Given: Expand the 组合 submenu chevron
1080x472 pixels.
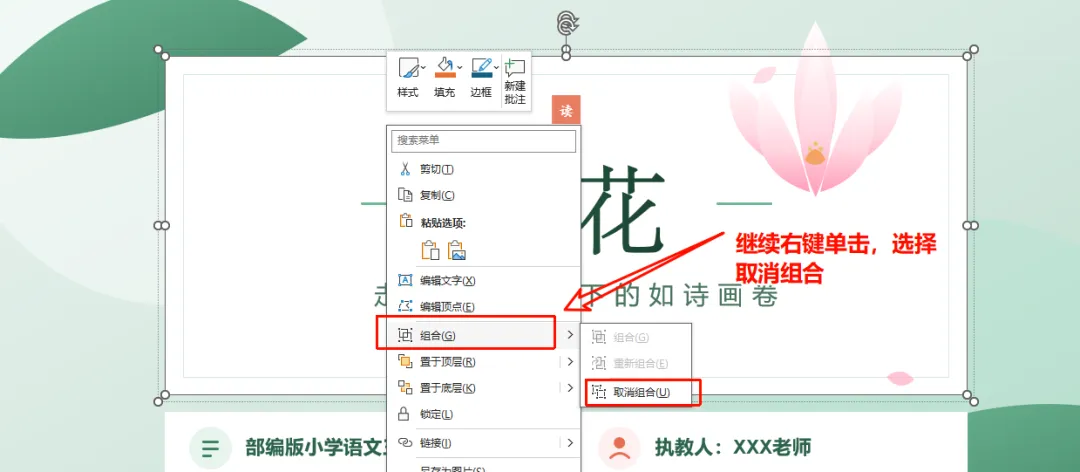Looking at the screenshot, I should click(570, 335).
